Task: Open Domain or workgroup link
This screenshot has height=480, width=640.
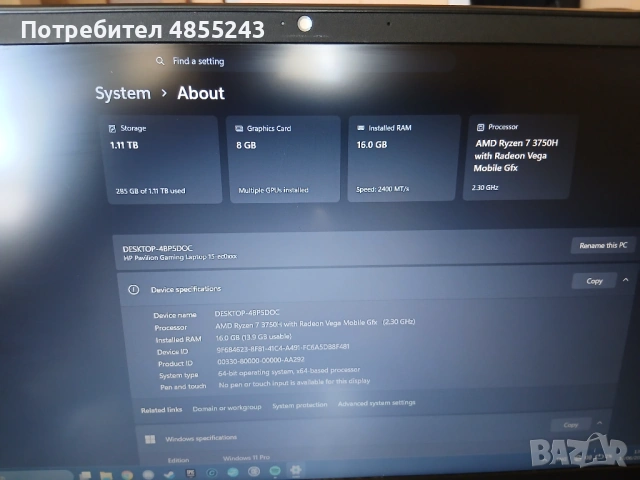Action: click(x=227, y=407)
